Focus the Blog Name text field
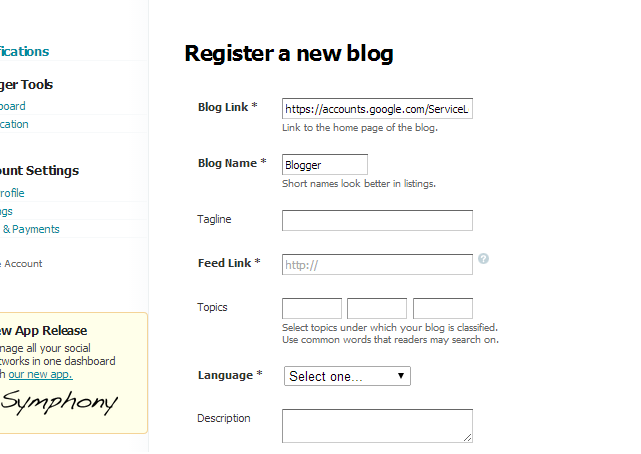Viewport: 641px width, 454px height. click(x=325, y=164)
